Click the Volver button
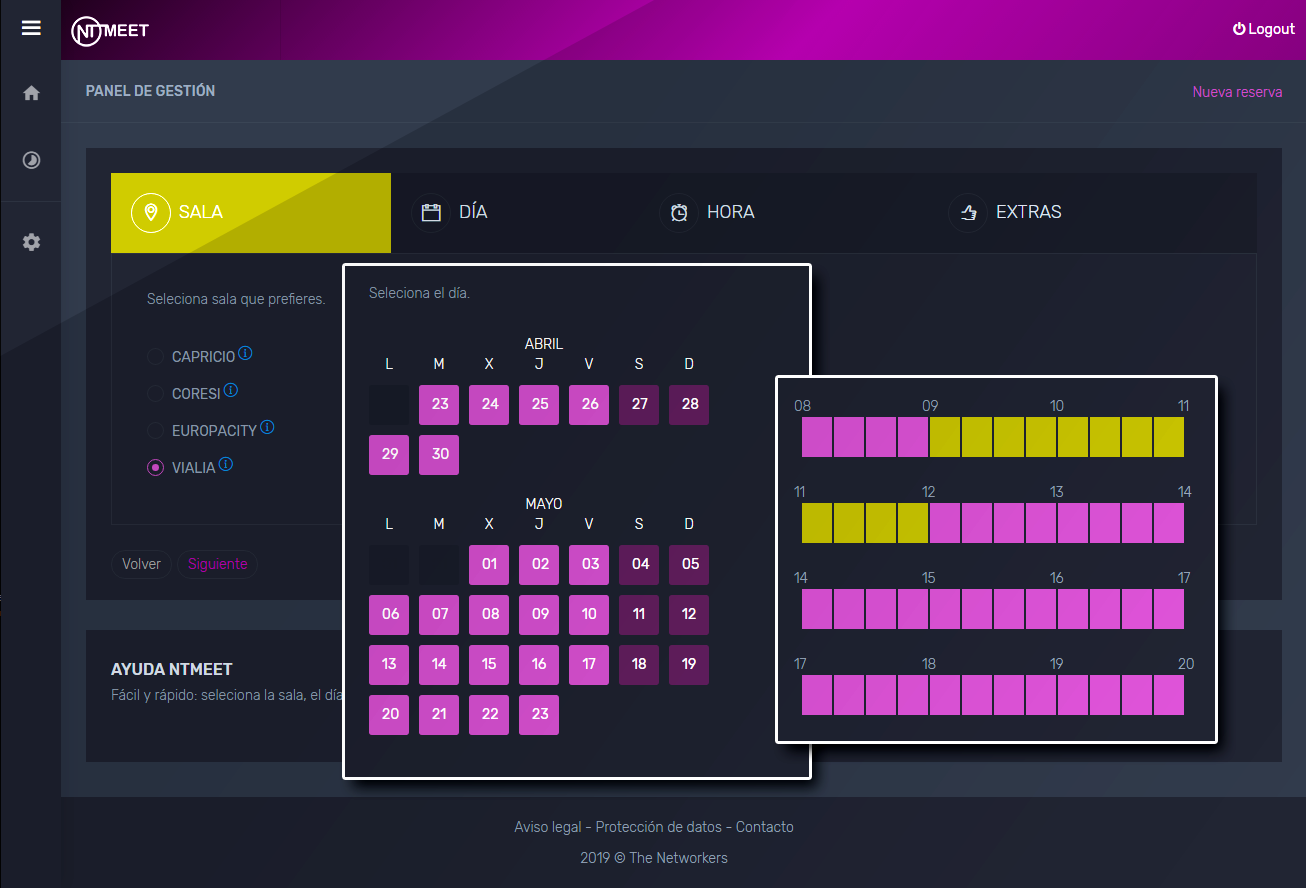 click(x=141, y=564)
